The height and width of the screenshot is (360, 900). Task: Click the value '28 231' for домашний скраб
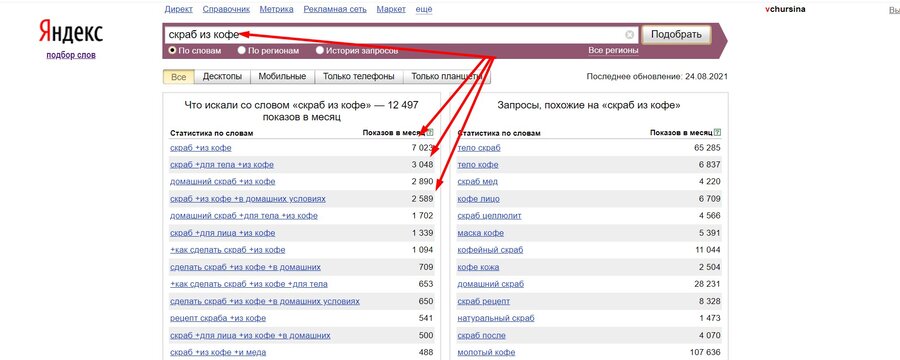point(707,284)
